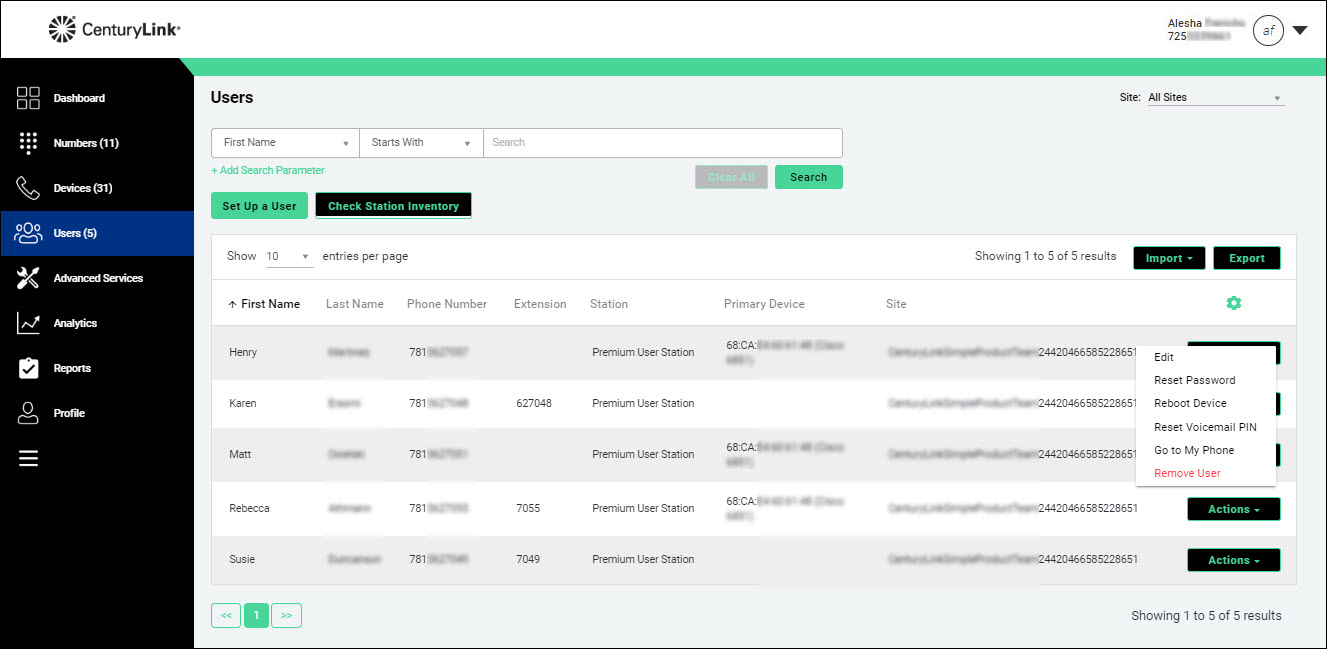Open Advanced Services wrench icon
1327x649 pixels.
(28, 278)
